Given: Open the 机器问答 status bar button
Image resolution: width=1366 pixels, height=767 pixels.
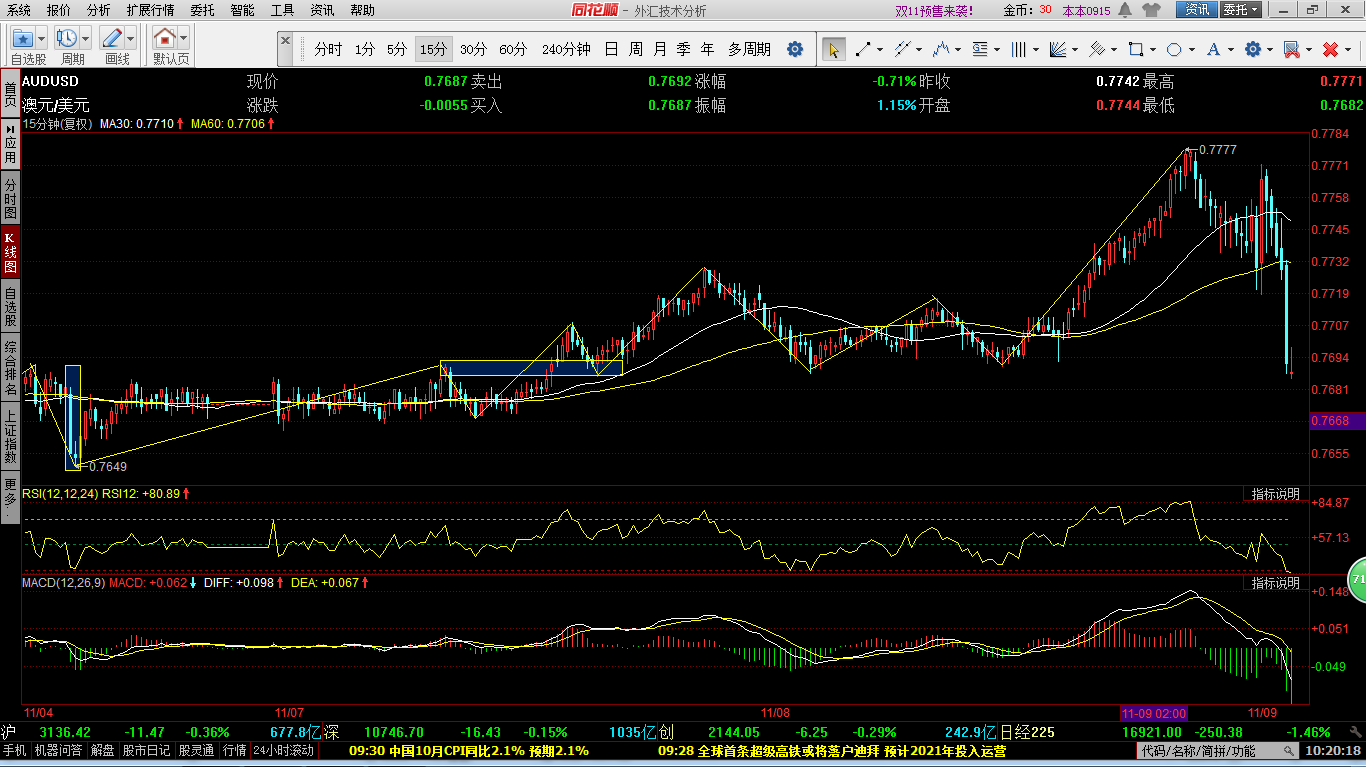Looking at the screenshot, I should click(60, 750).
